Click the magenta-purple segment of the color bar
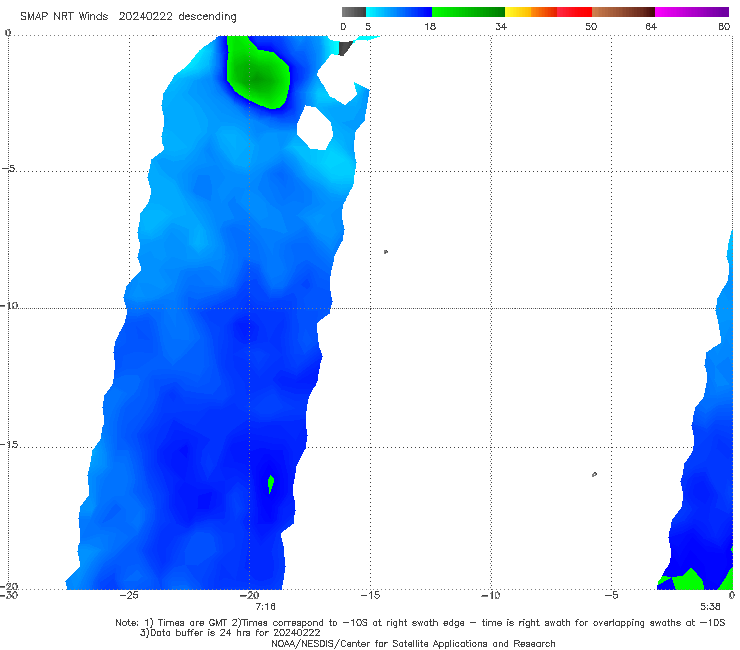The image size is (740, 650). (x=692, y=12)
